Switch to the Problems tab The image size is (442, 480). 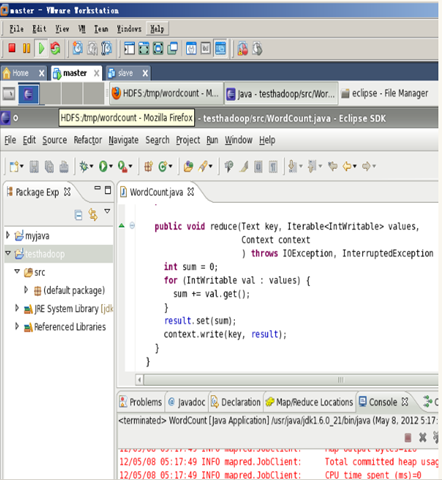[141, 402]
